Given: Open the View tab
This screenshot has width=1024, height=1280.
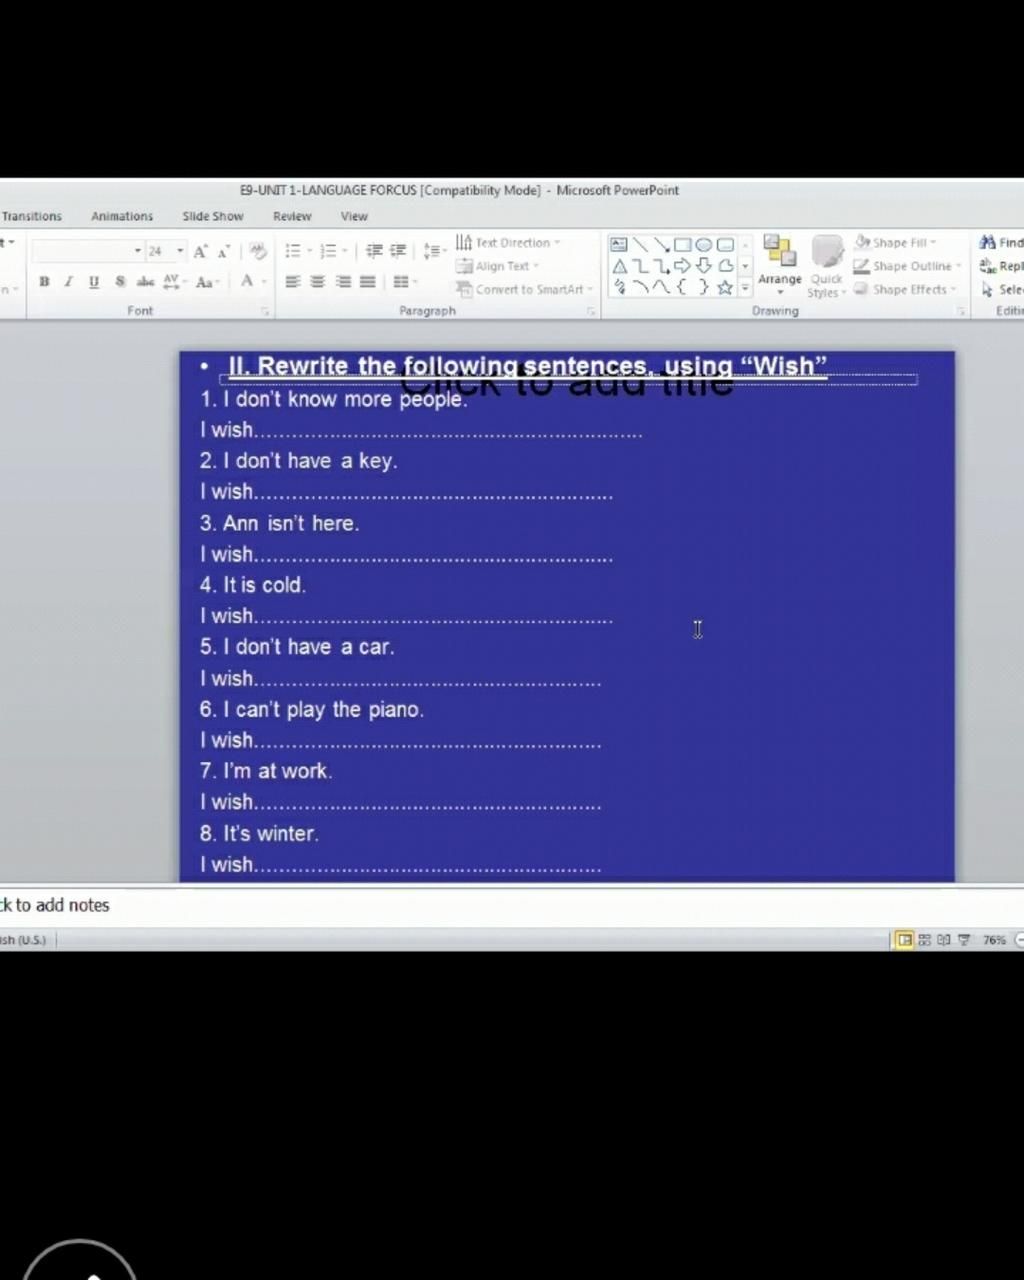Looking at the screenshot, I should (354, 216).
